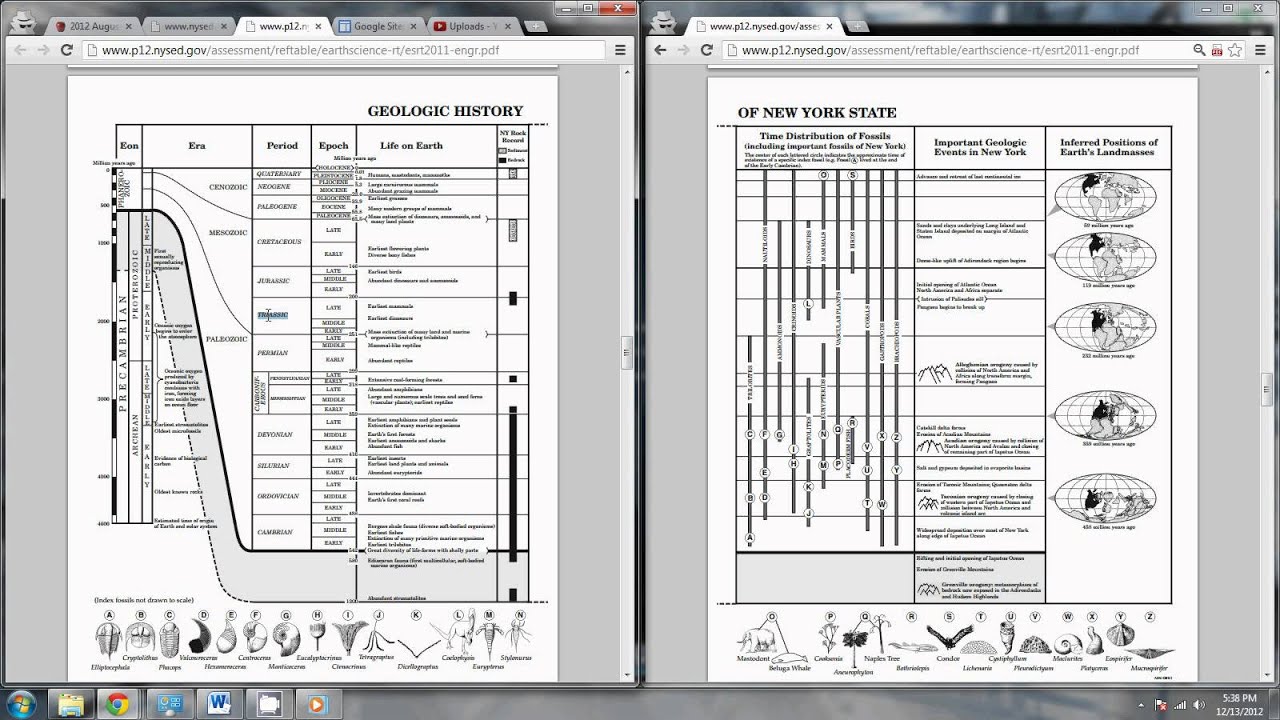1280x720 pixels.
Task: Close the Uploads YouTube tab
Action: [x=510, y=27]
